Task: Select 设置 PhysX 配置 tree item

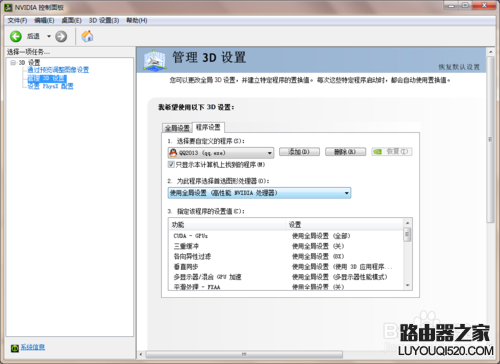Action: click(x=50, y=86)
